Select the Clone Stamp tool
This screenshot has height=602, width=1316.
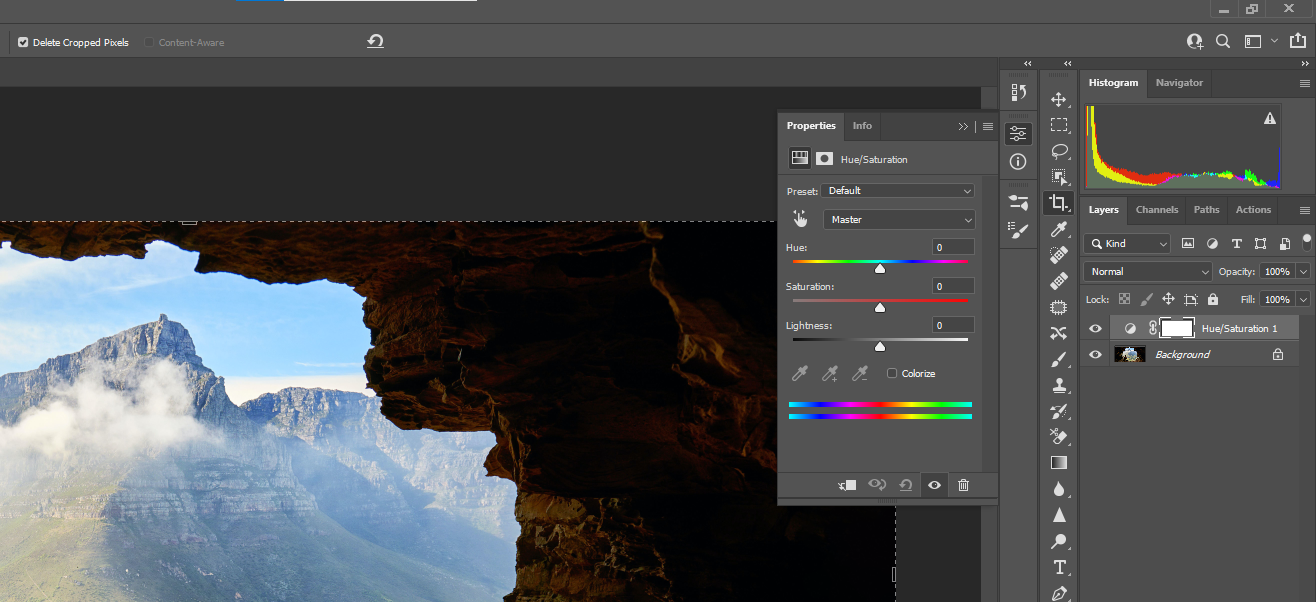tap(1059, 385)
